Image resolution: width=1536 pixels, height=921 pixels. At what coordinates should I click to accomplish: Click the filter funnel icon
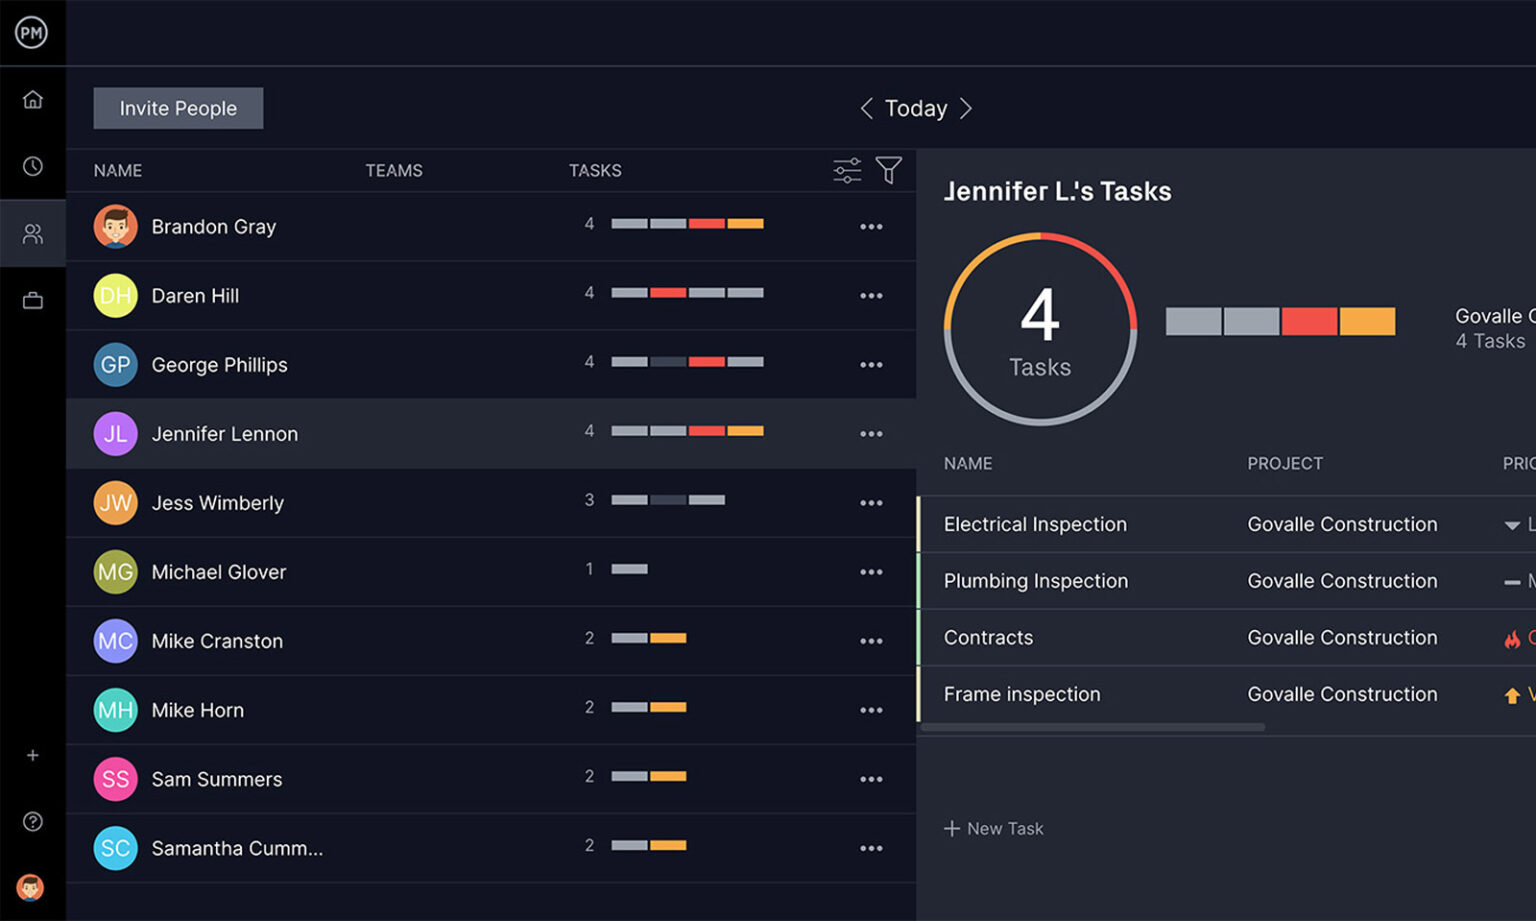pos(889,170)
